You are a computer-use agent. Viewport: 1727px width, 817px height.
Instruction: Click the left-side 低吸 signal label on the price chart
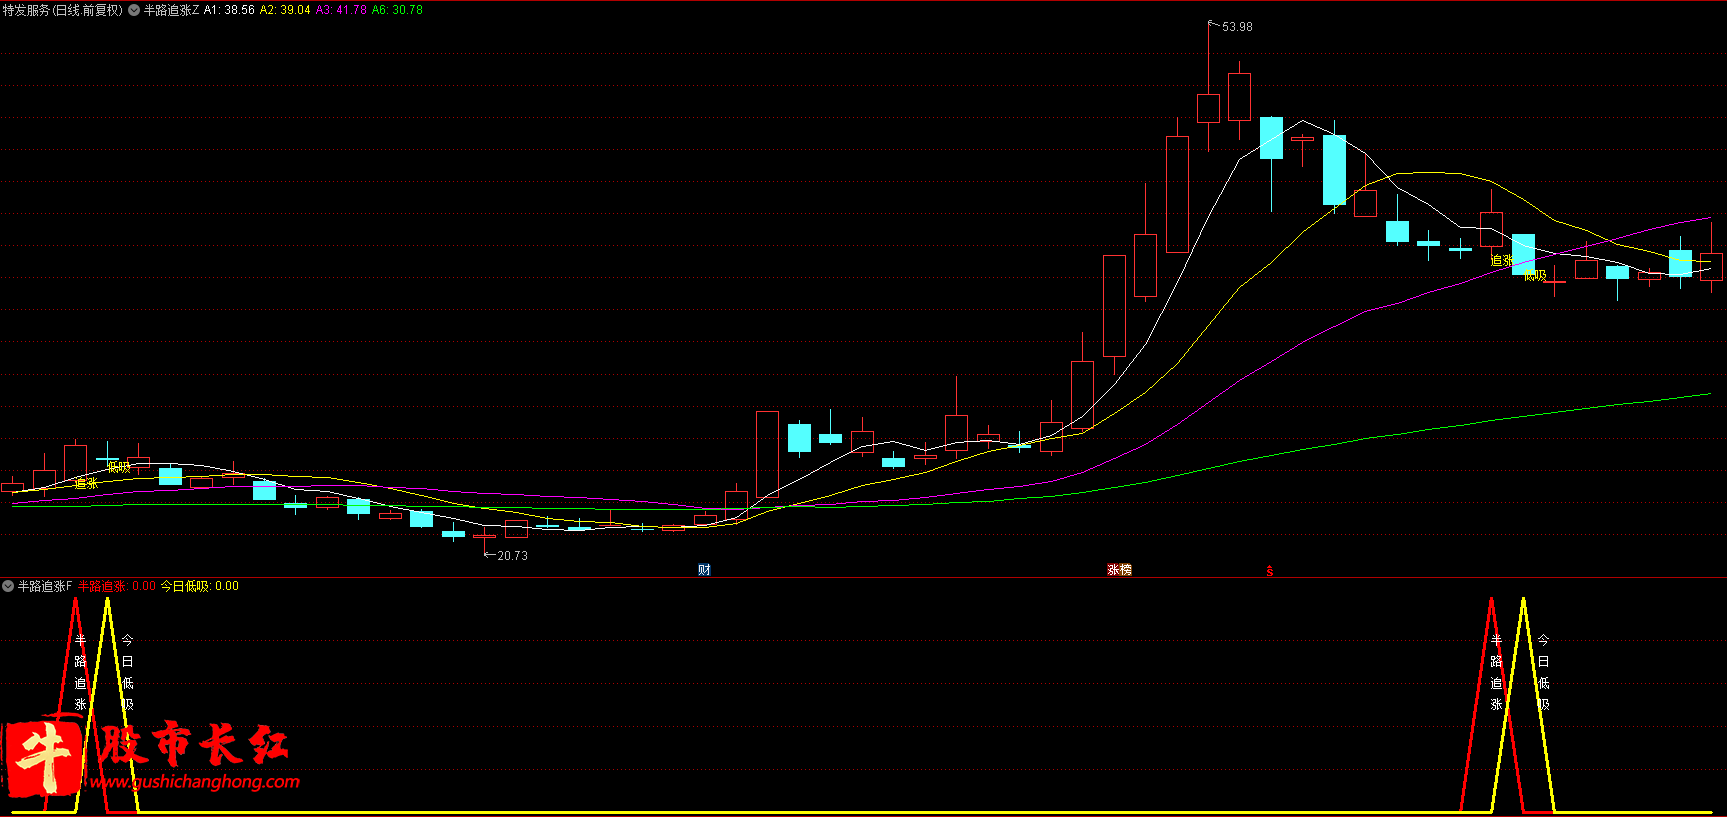tap(119, 467)
